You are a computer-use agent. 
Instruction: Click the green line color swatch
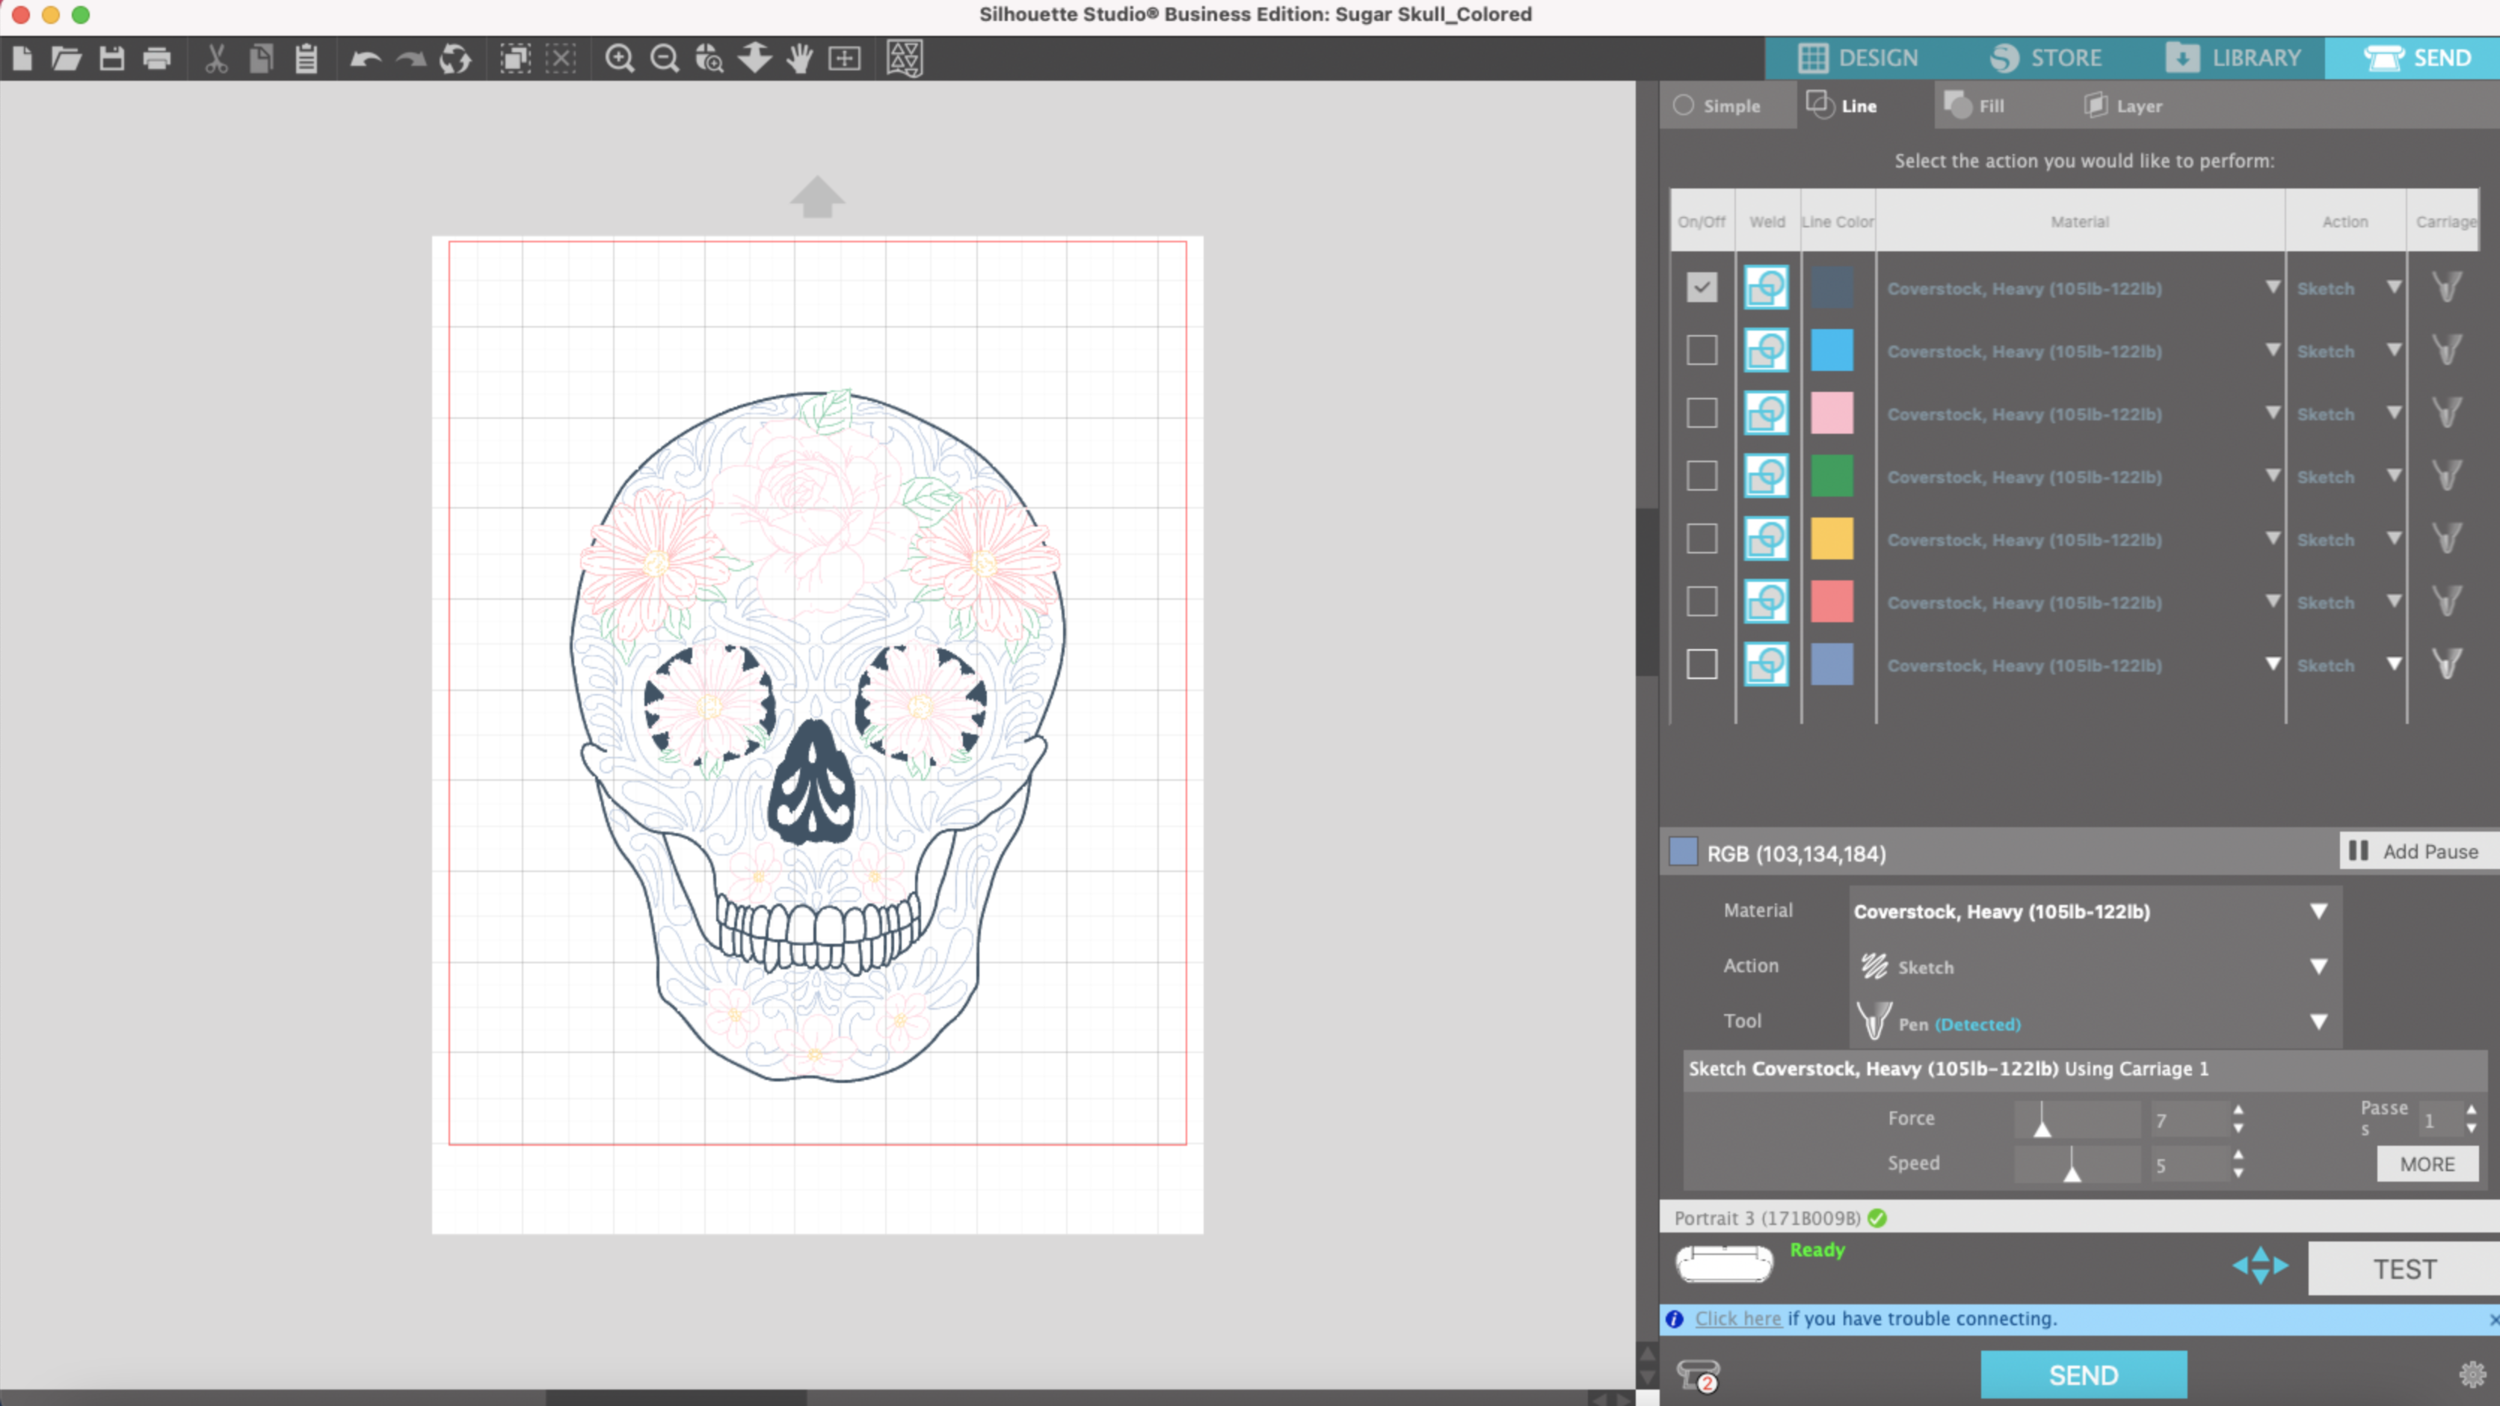click(x=1832, y=476)
